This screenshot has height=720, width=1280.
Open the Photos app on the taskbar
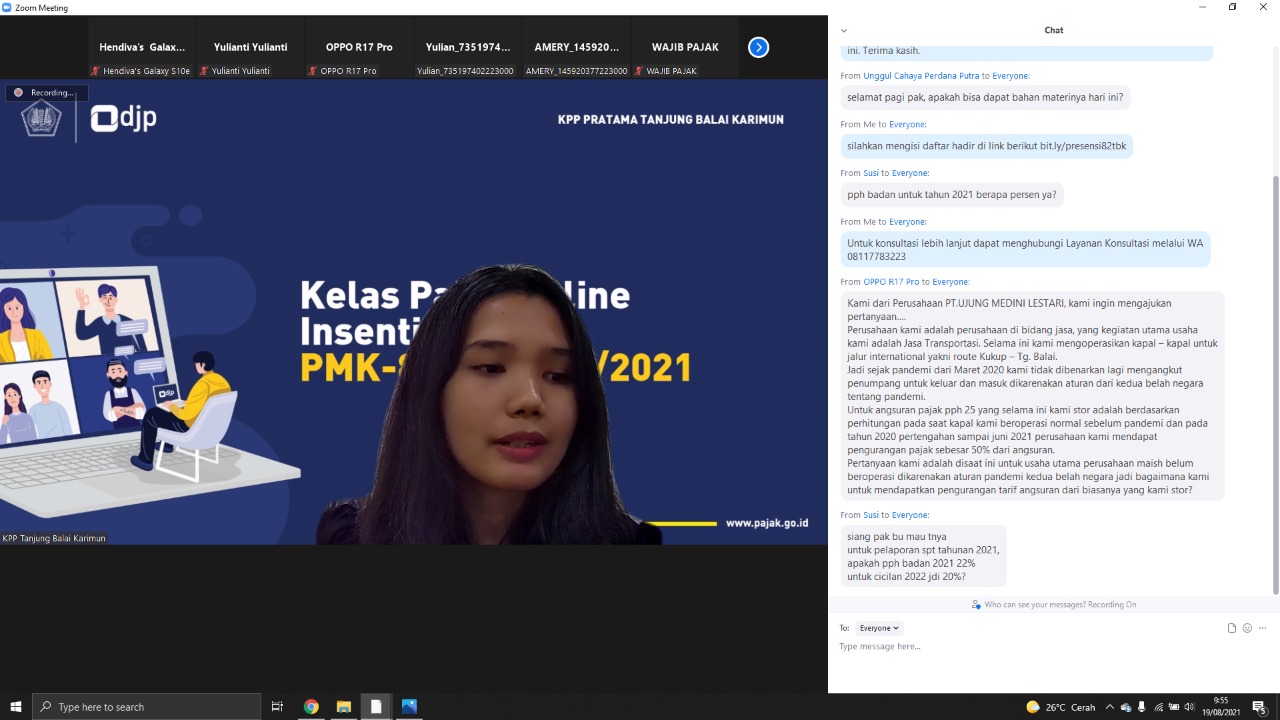(x=409, y=707)
